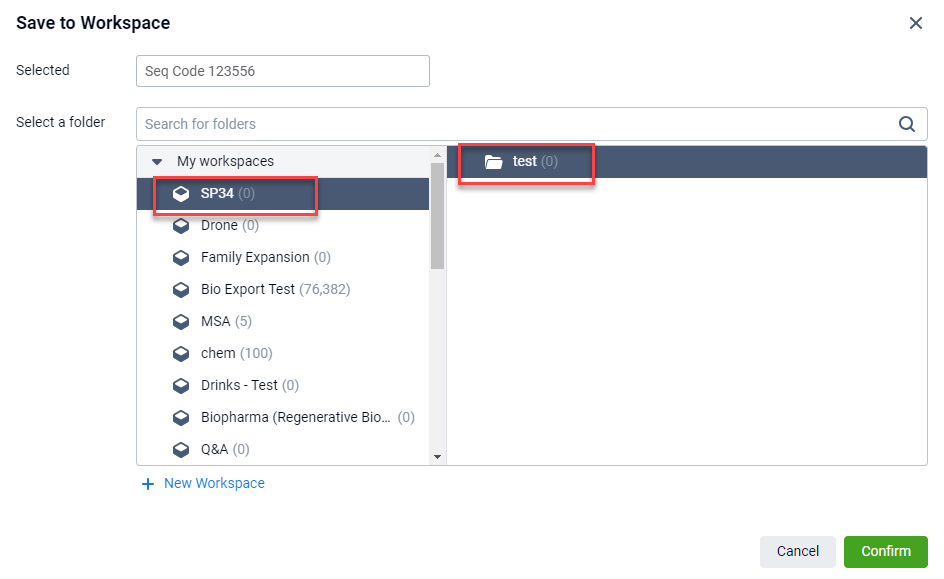Click the SP34 workspace cube icon
This screenshot has width=944, height=579.
pyautogui.click(x=181, y=194)
